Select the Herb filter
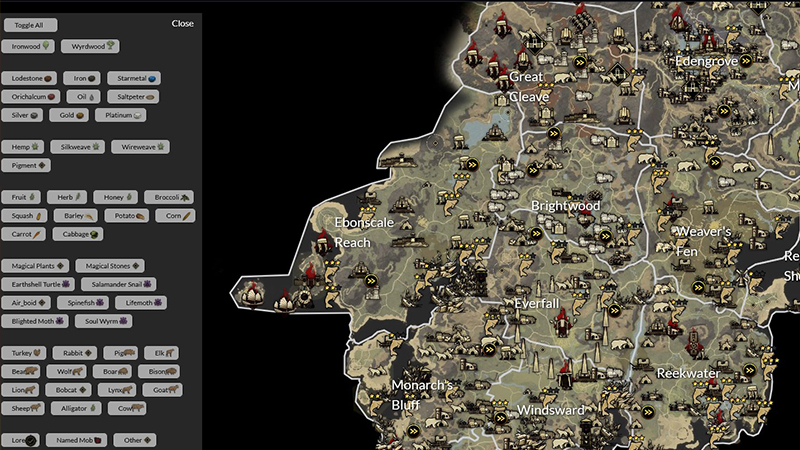The width and height of the screenshot is (800, 450). click(x=67, y=197)
